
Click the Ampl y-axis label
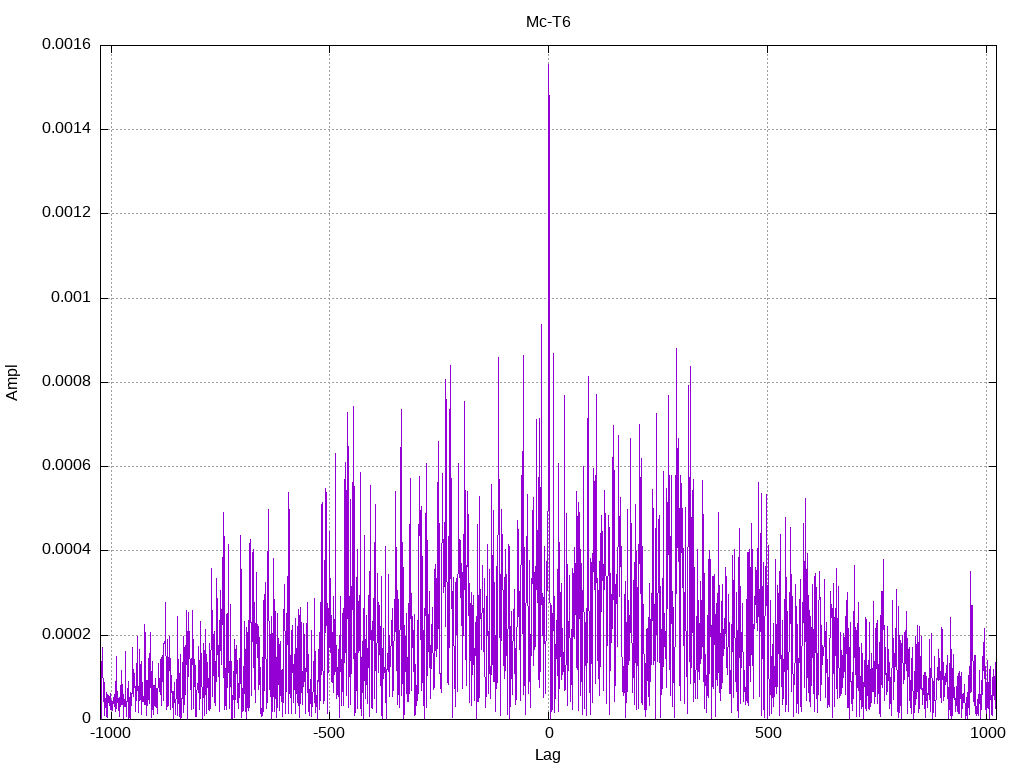click(x=12, y=383)
